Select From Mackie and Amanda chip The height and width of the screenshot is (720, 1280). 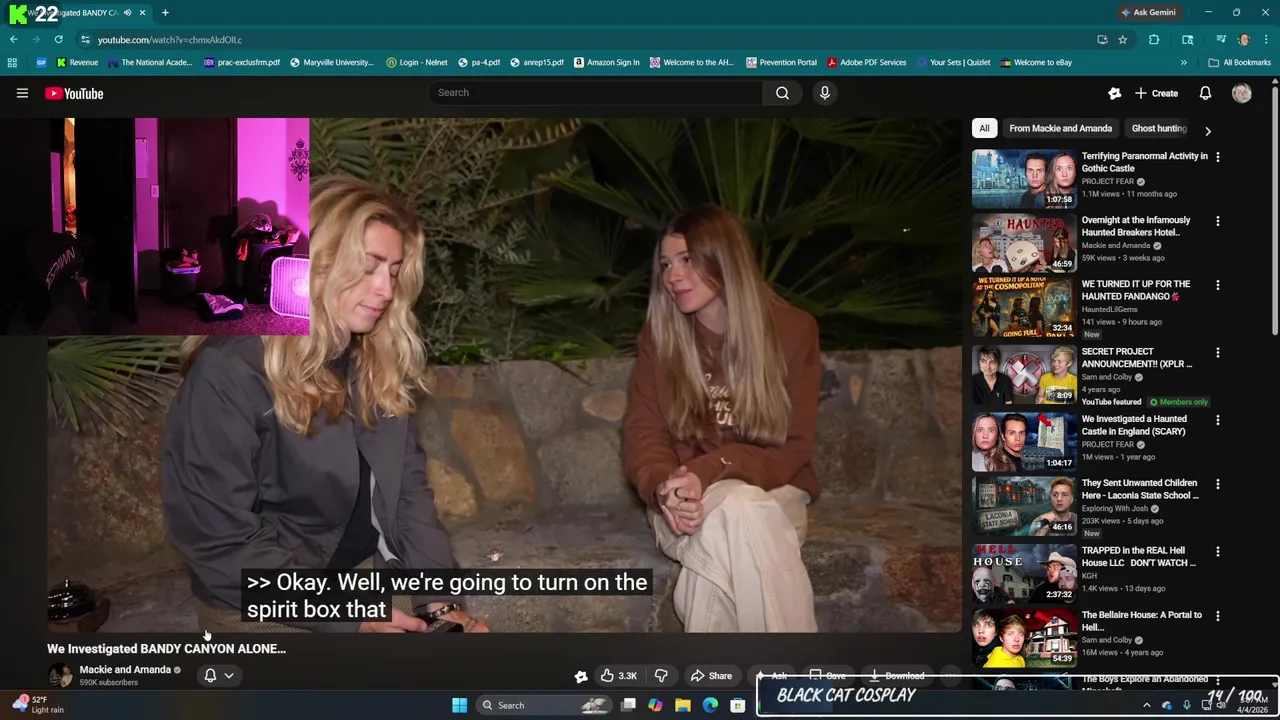1060,128
